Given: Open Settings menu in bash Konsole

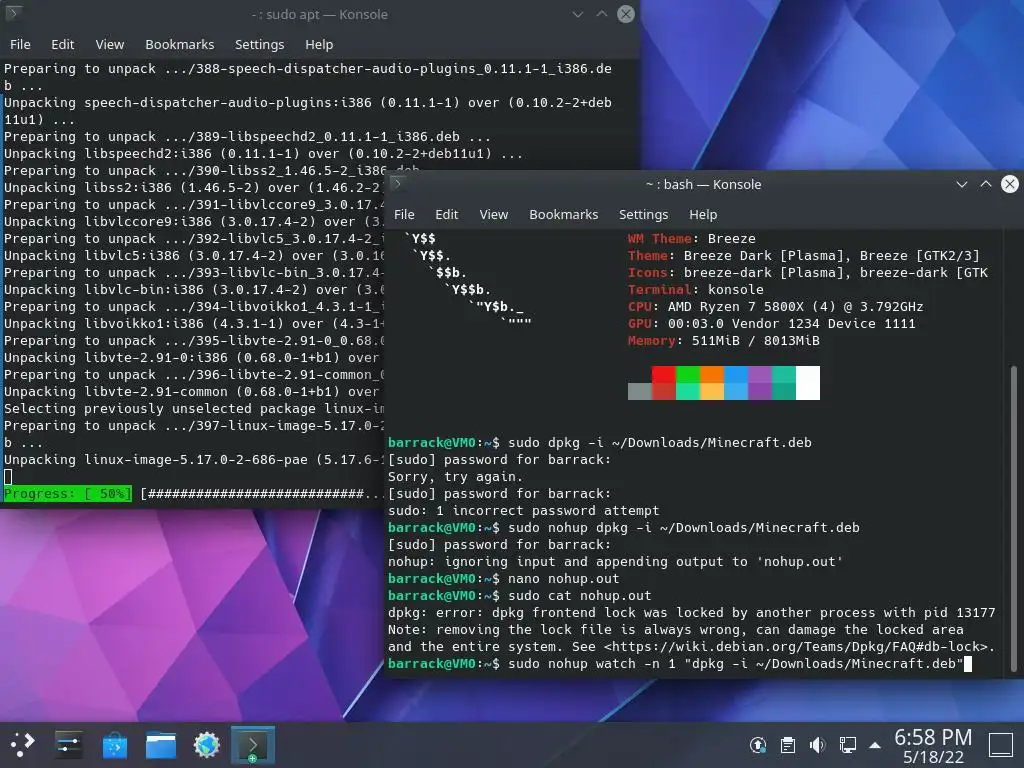Looking at the screenshot, I should tap(643, 214).
